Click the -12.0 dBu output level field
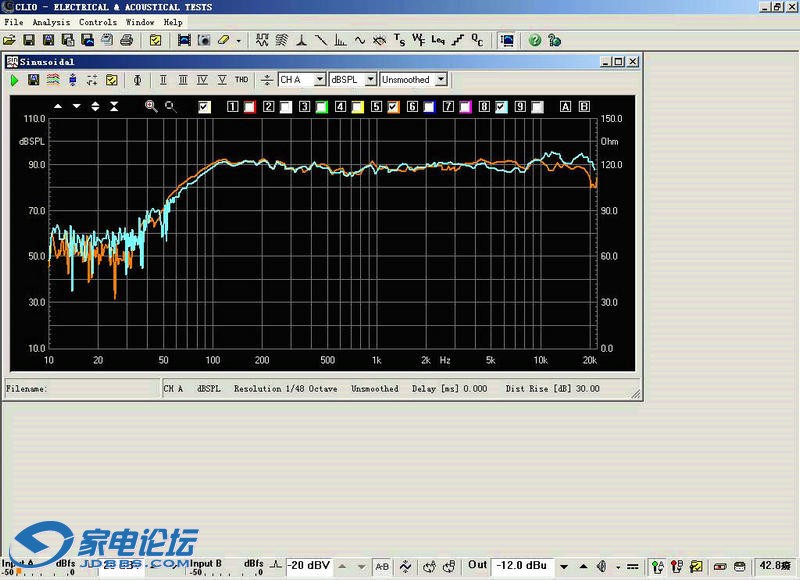800x580 pixels. 520,565
